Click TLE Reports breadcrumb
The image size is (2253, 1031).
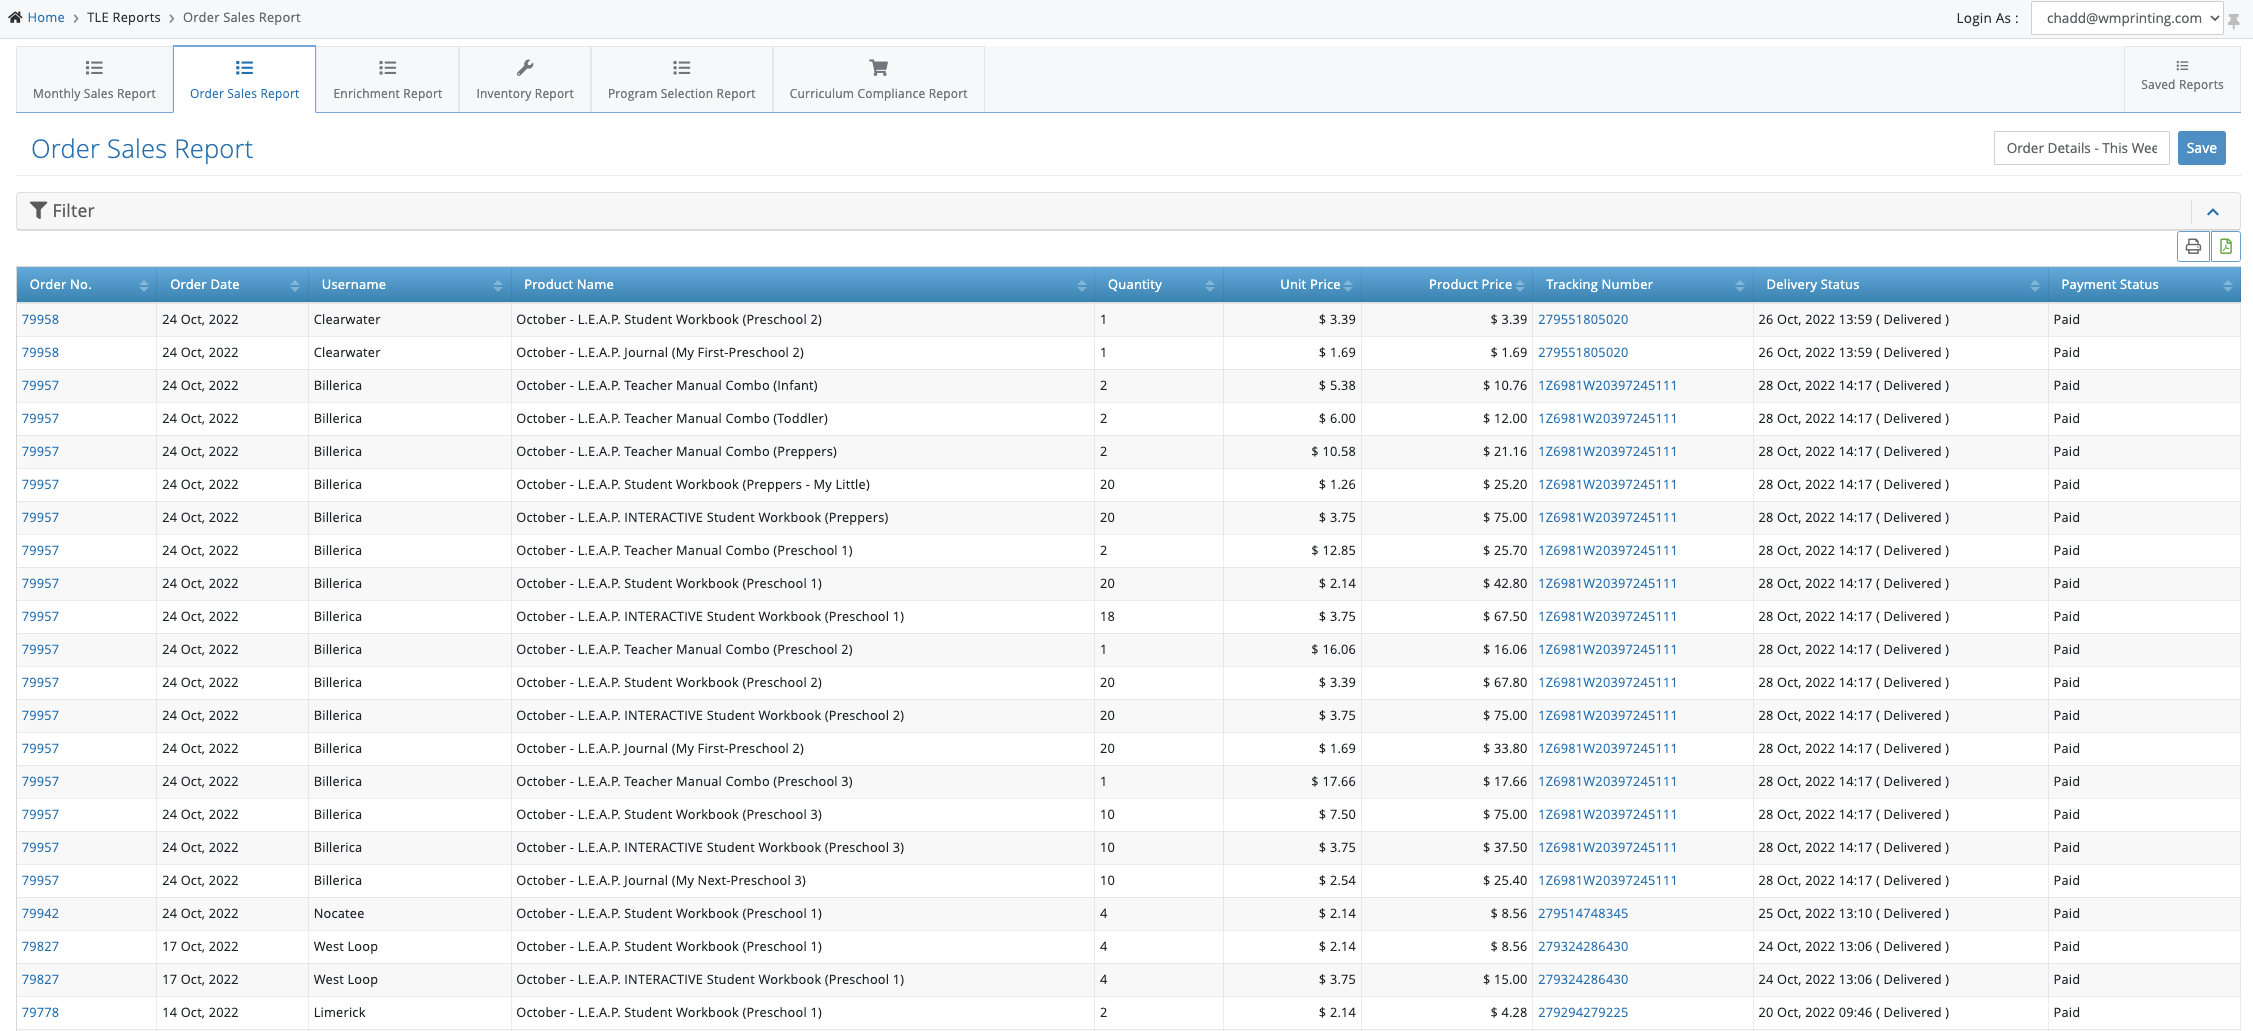click(x=124, y=17)
